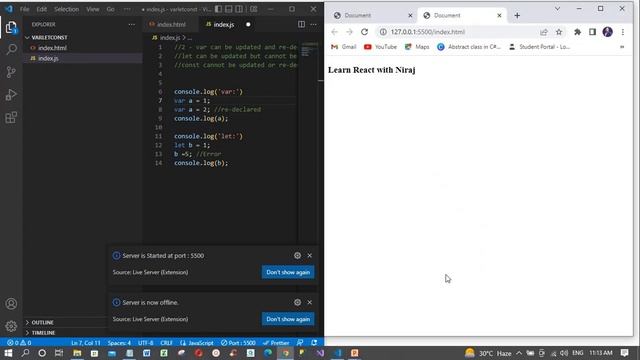Viewport: 640px width, 360px height.
Task: Toggle panel layout icon in title bar
Action: pyautogui.click(x=229, y=9)
